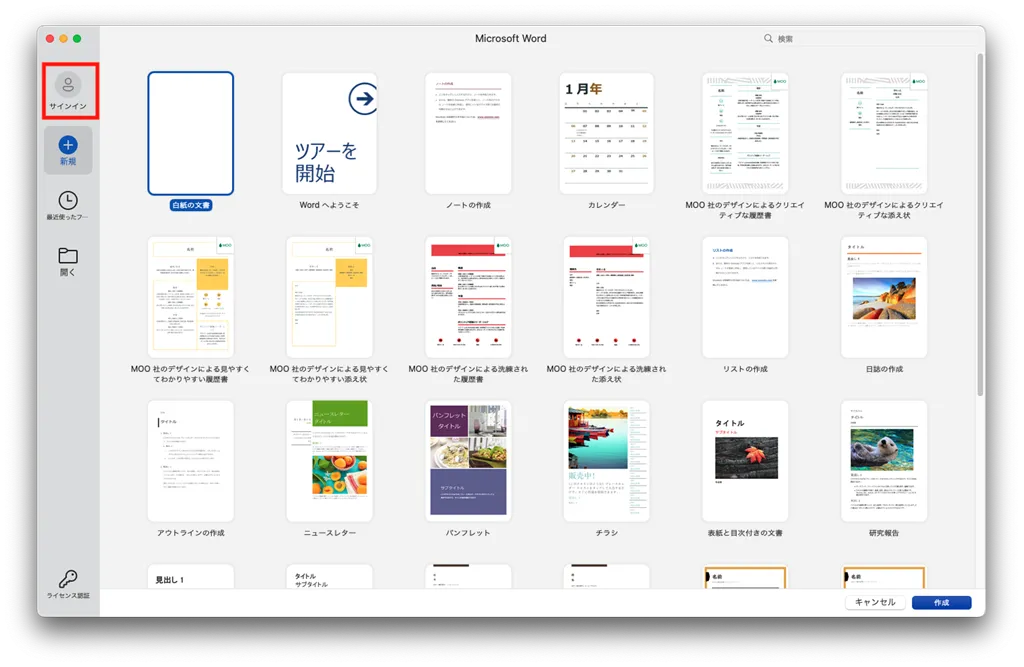
Task: Click the 開く folder icon
Action: [x=68, y=256]
